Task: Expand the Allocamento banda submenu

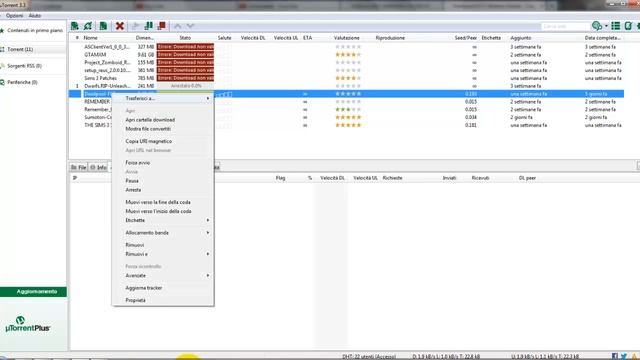Action: (x=163, y=233)
